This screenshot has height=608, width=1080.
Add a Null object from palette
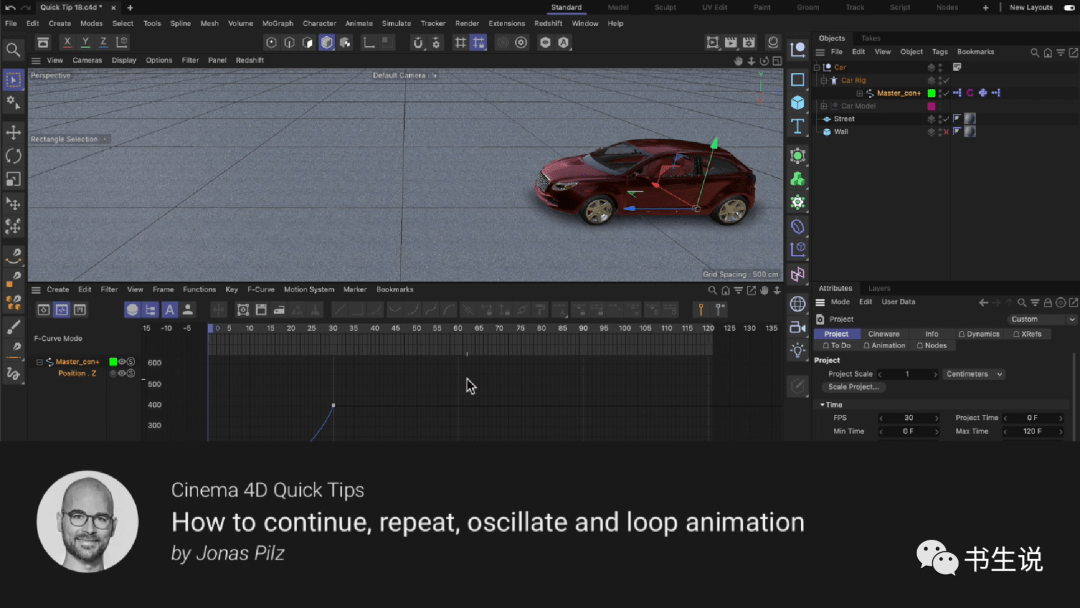(798, 50)
